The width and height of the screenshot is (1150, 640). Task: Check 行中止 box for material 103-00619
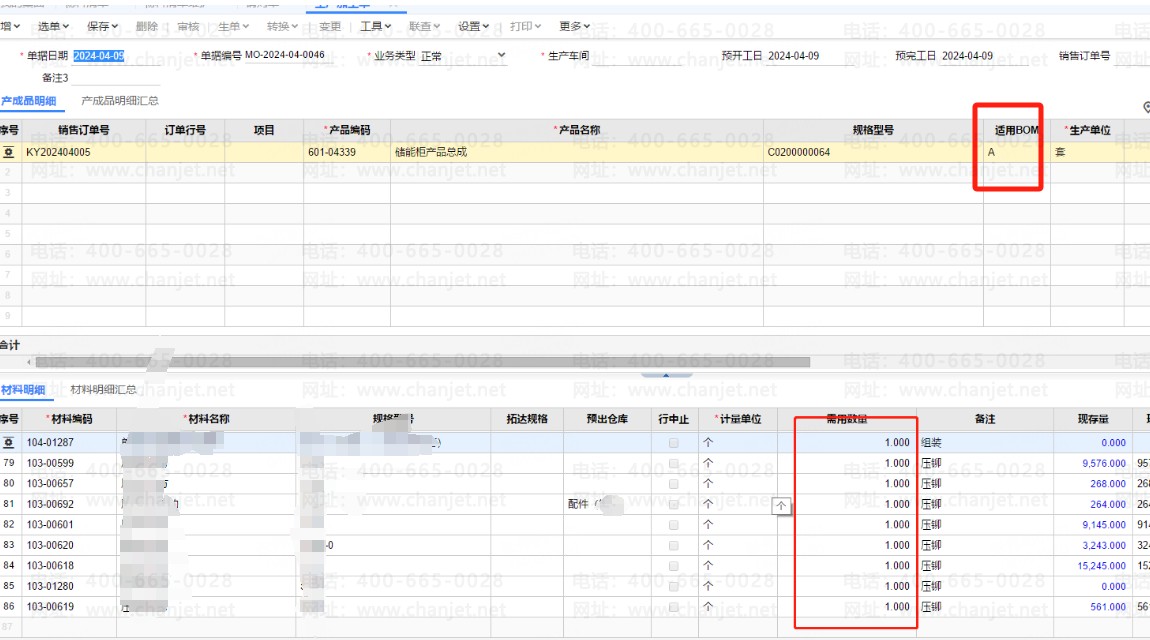tap(673, 607)
